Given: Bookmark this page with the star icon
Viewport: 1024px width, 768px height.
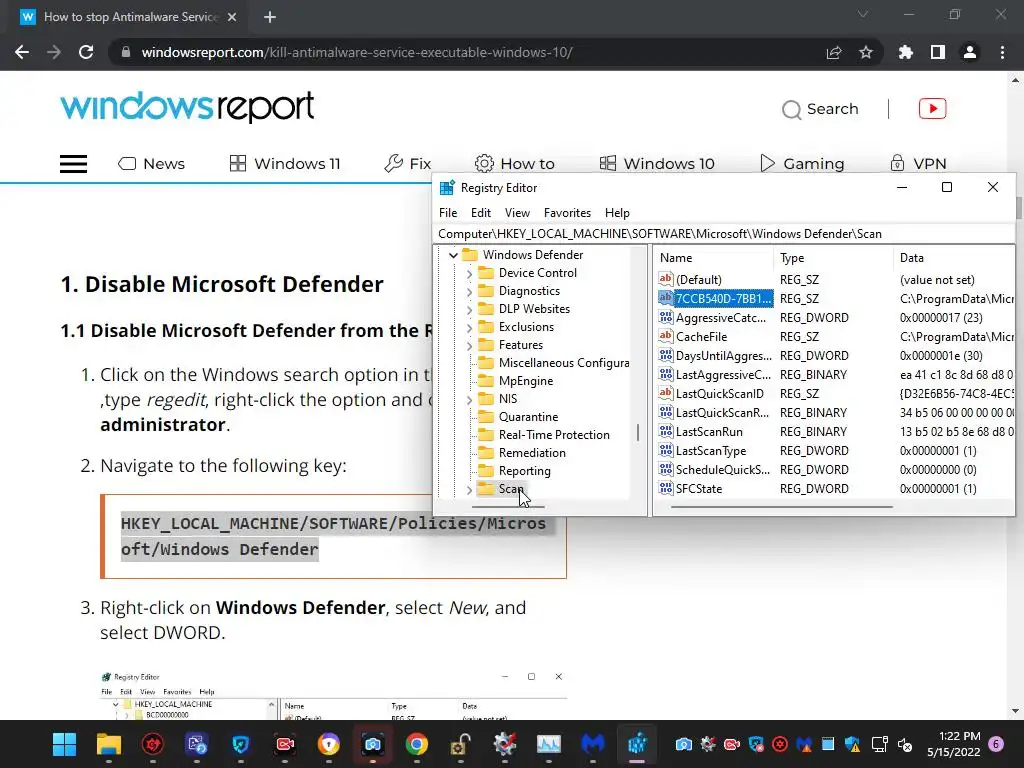Looking at the screenshot, I should click(866, 52).
